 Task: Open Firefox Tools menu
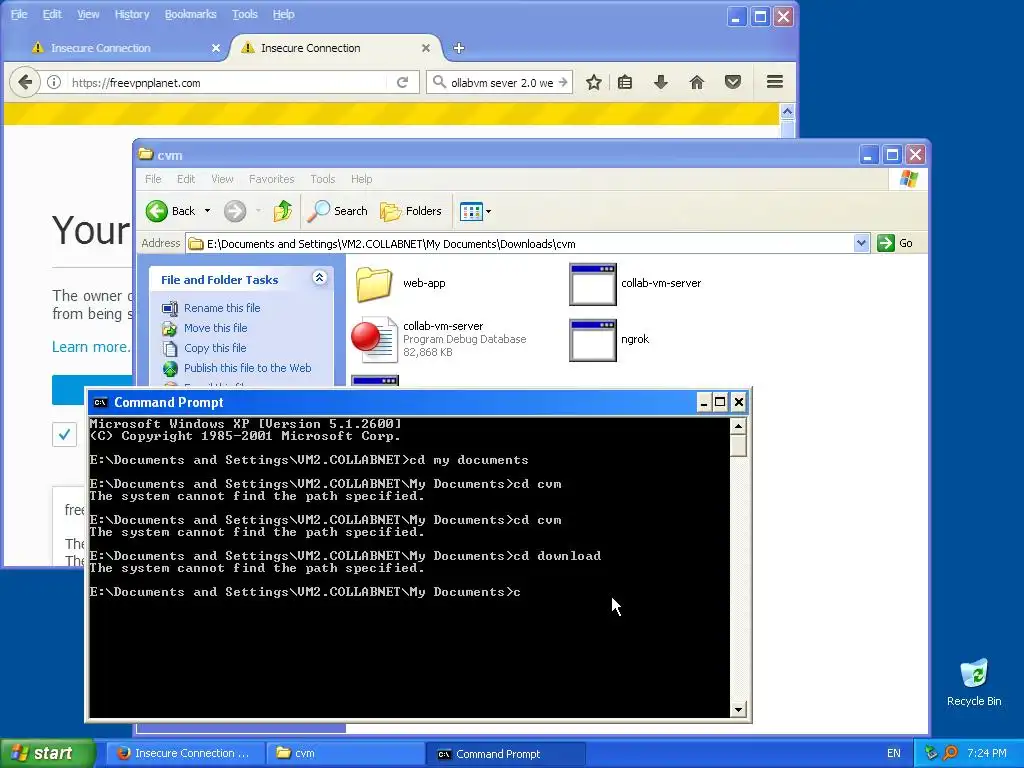click(x=245, y=14)
